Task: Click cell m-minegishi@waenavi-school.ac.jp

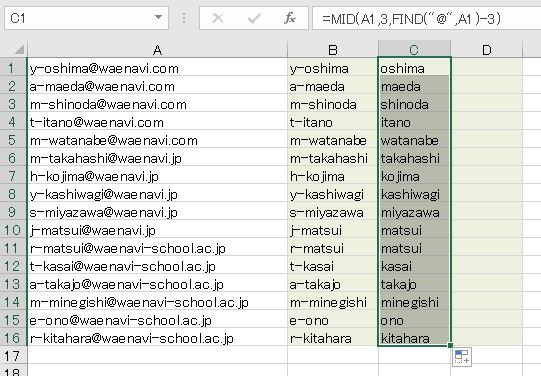Action: click(157, 302)
